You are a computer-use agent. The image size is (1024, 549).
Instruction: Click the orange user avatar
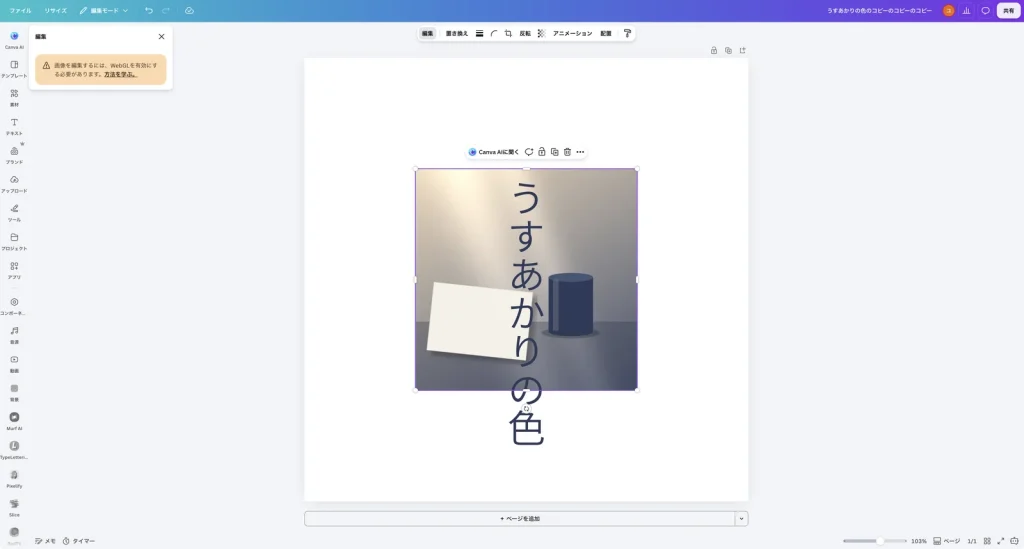point(948,10)
